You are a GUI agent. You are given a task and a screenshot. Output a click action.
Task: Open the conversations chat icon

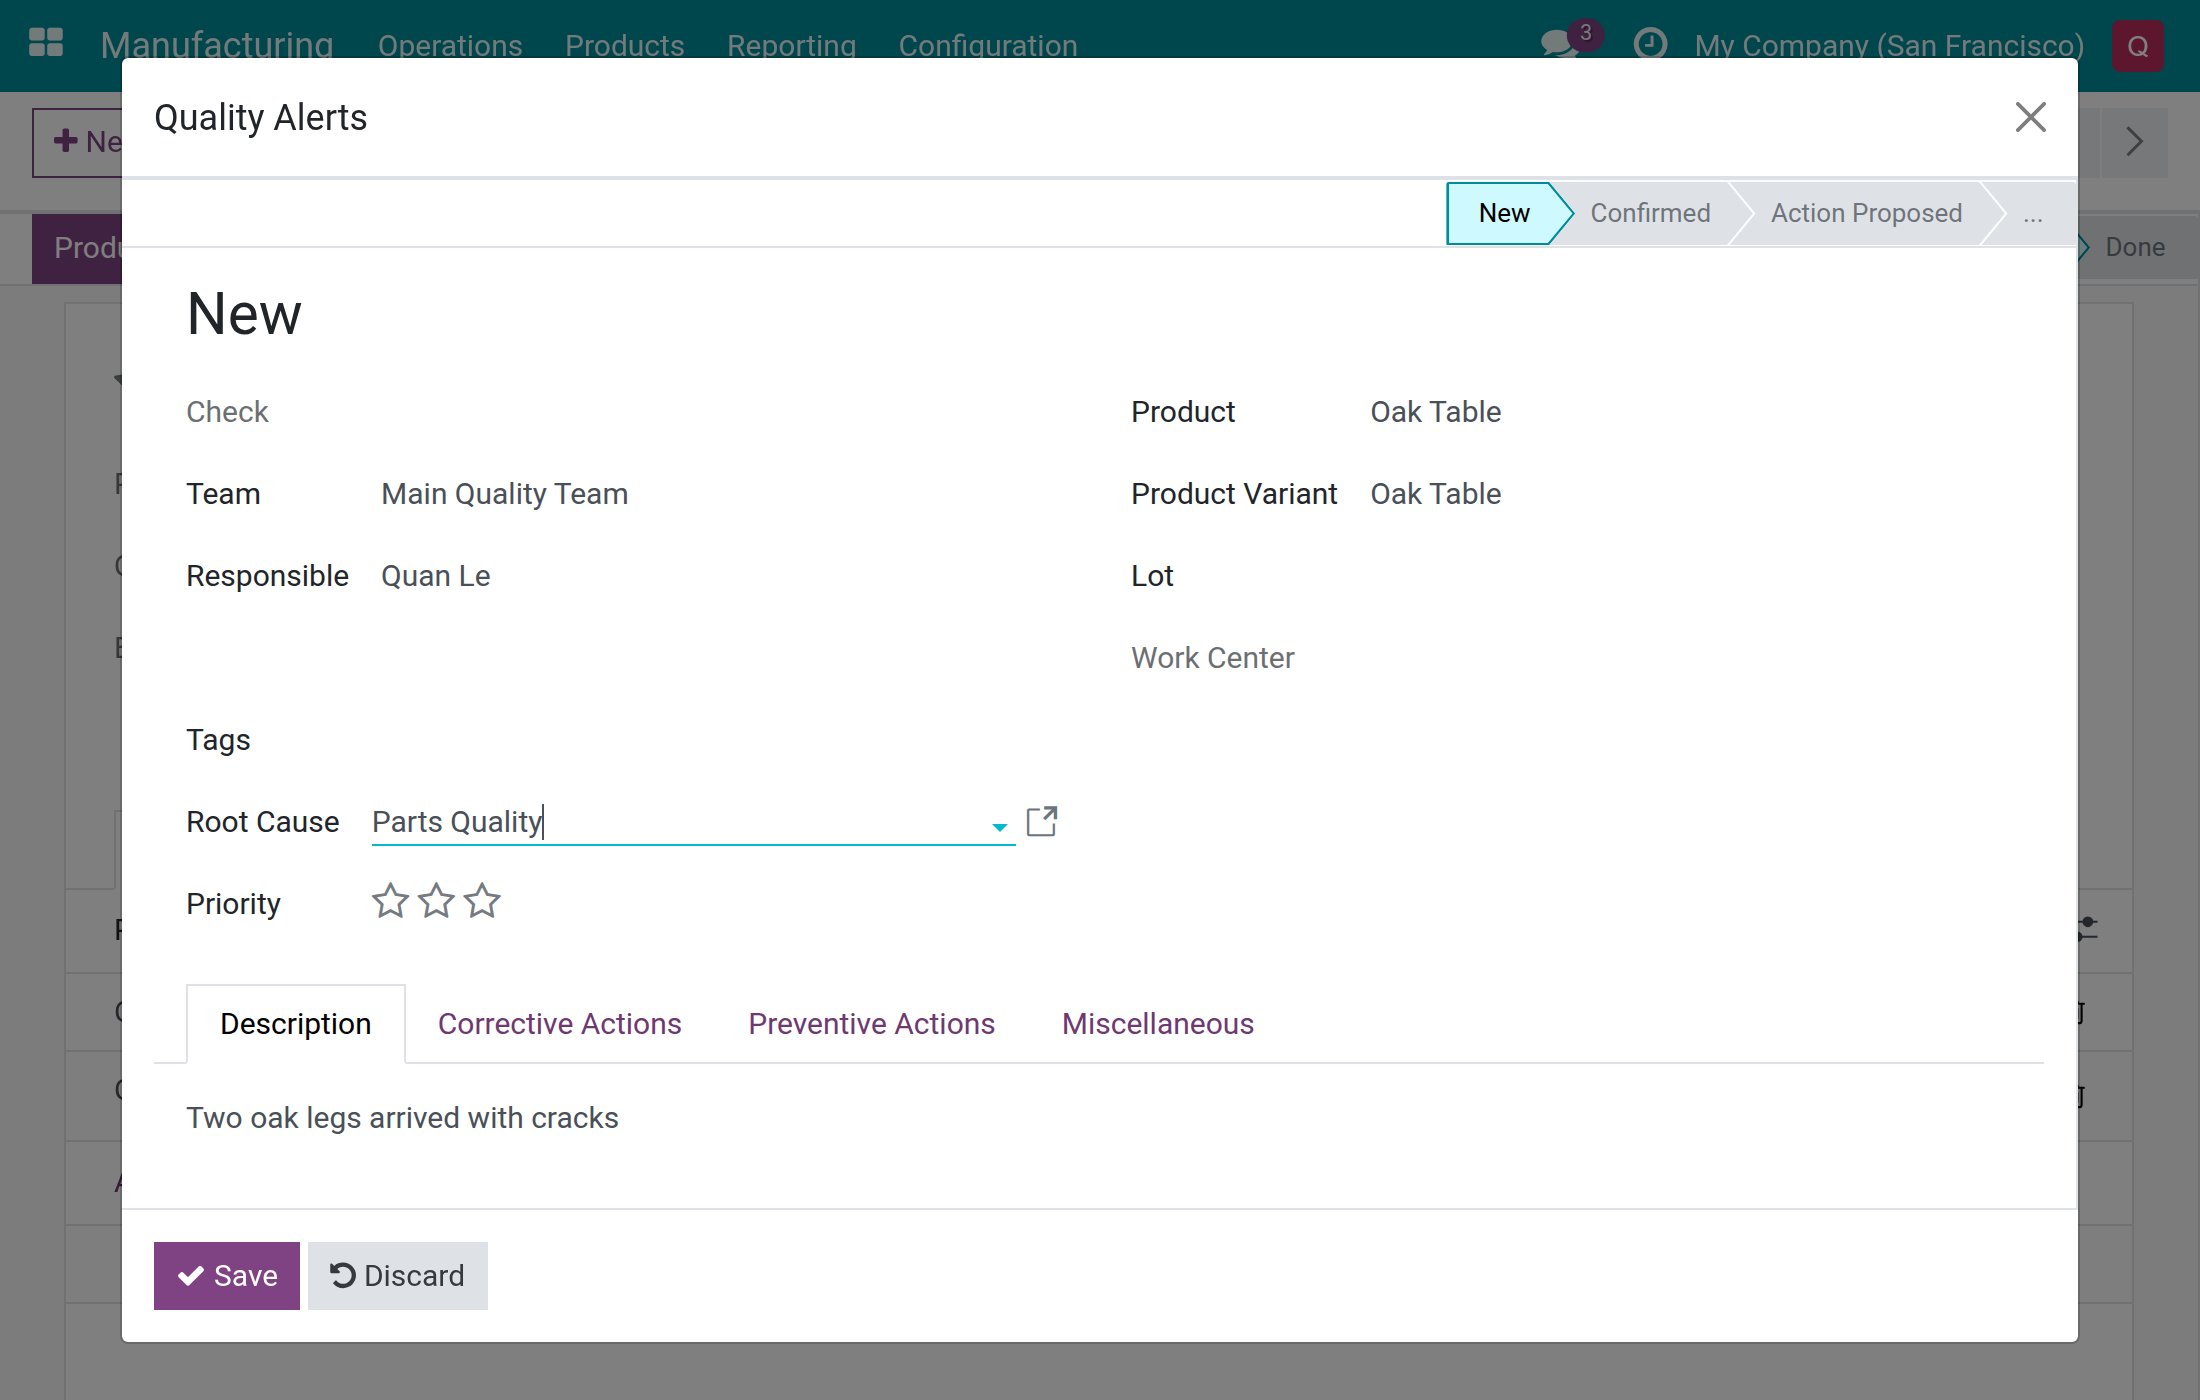tap(1558, 44)
